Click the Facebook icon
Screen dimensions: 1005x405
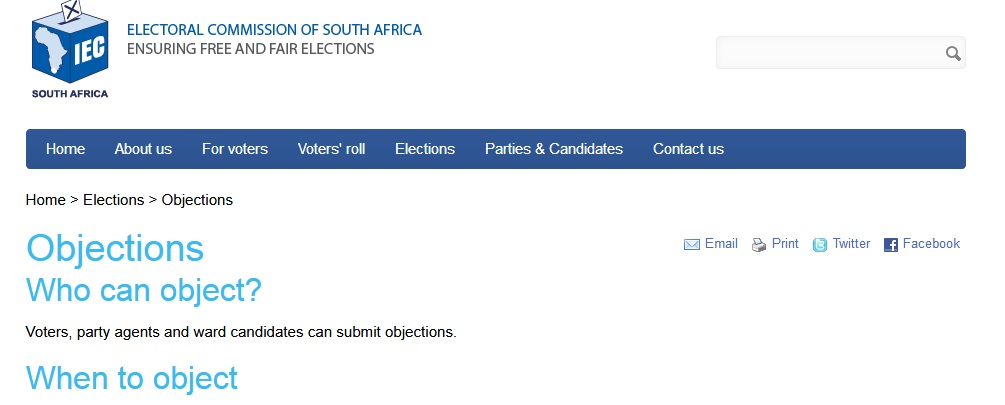891,245
